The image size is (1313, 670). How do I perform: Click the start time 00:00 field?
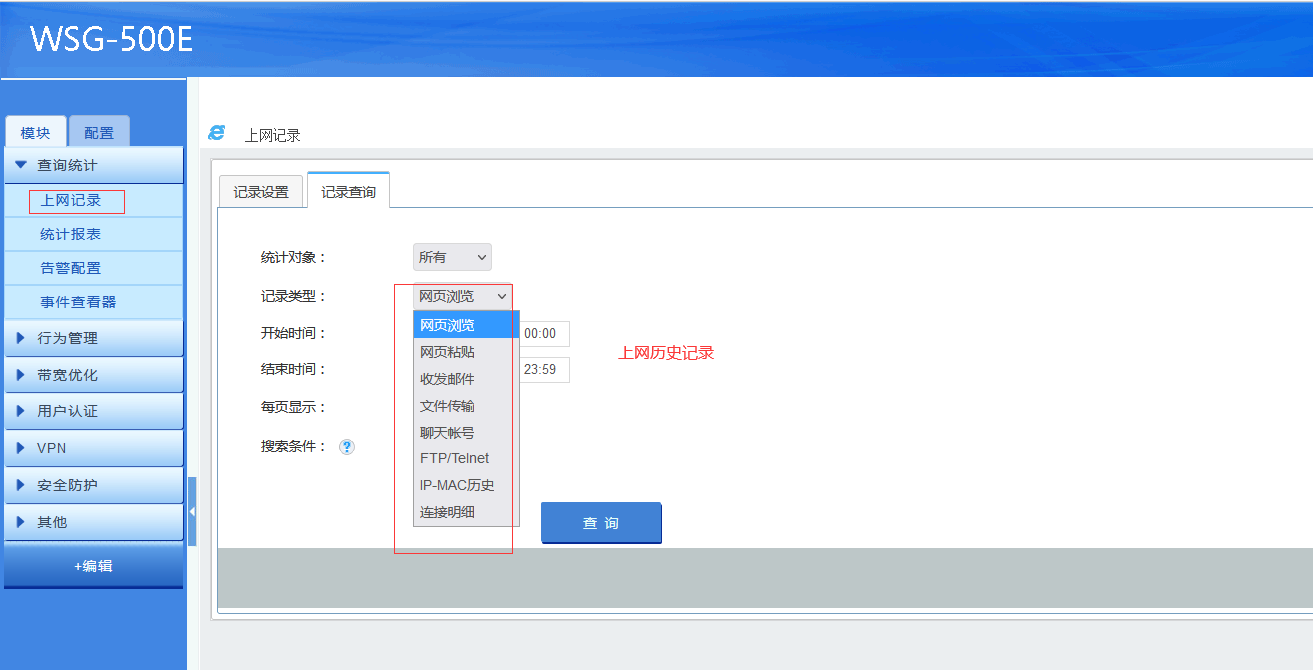[545, 333]
